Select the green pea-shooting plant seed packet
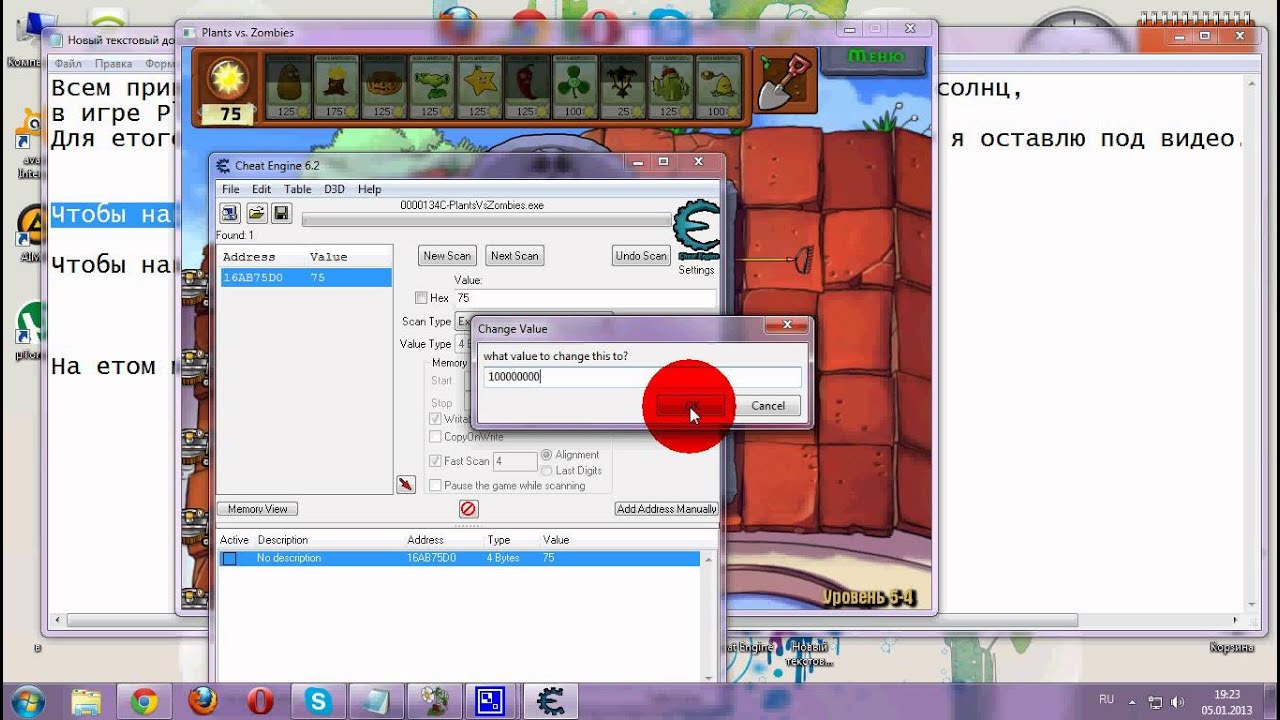This screenshot has height=720, width=1280. pyautogui.click(x=431, y=88)
